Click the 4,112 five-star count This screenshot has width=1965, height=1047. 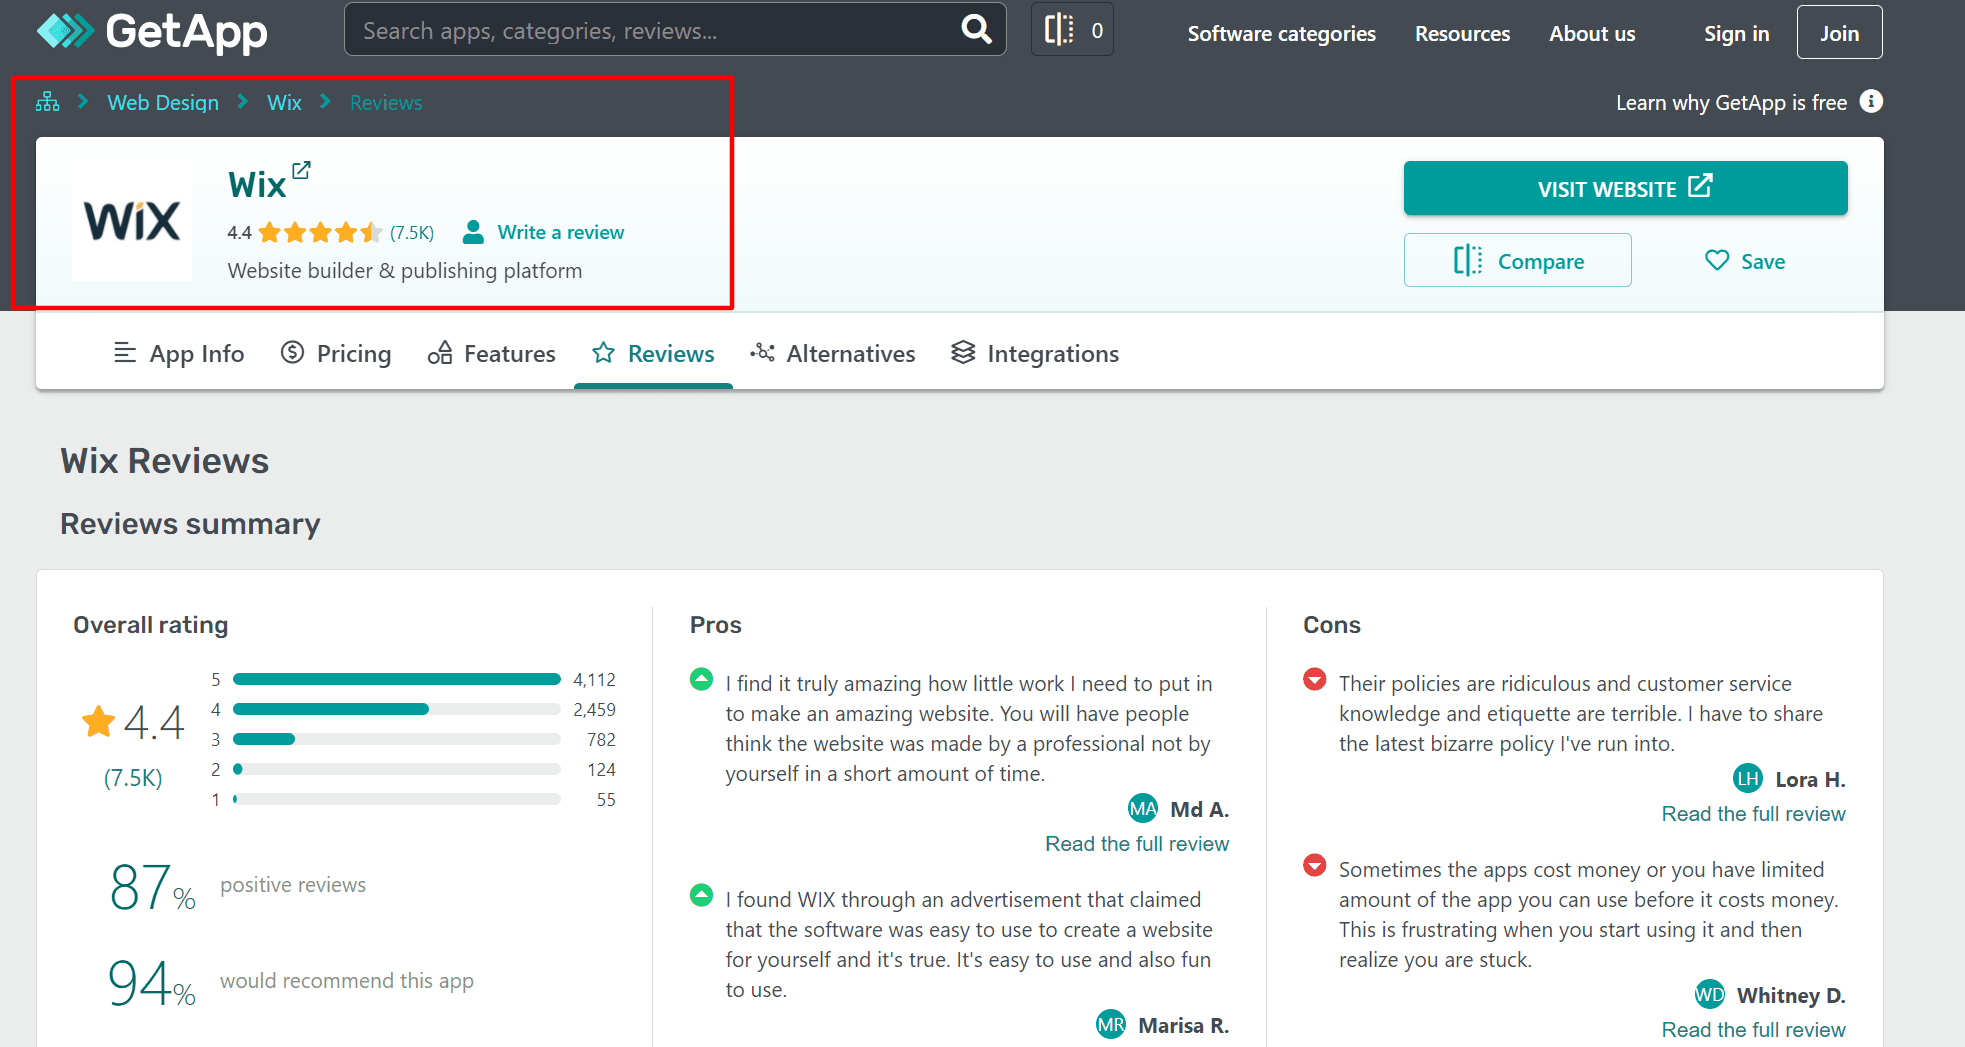(594, 679)
